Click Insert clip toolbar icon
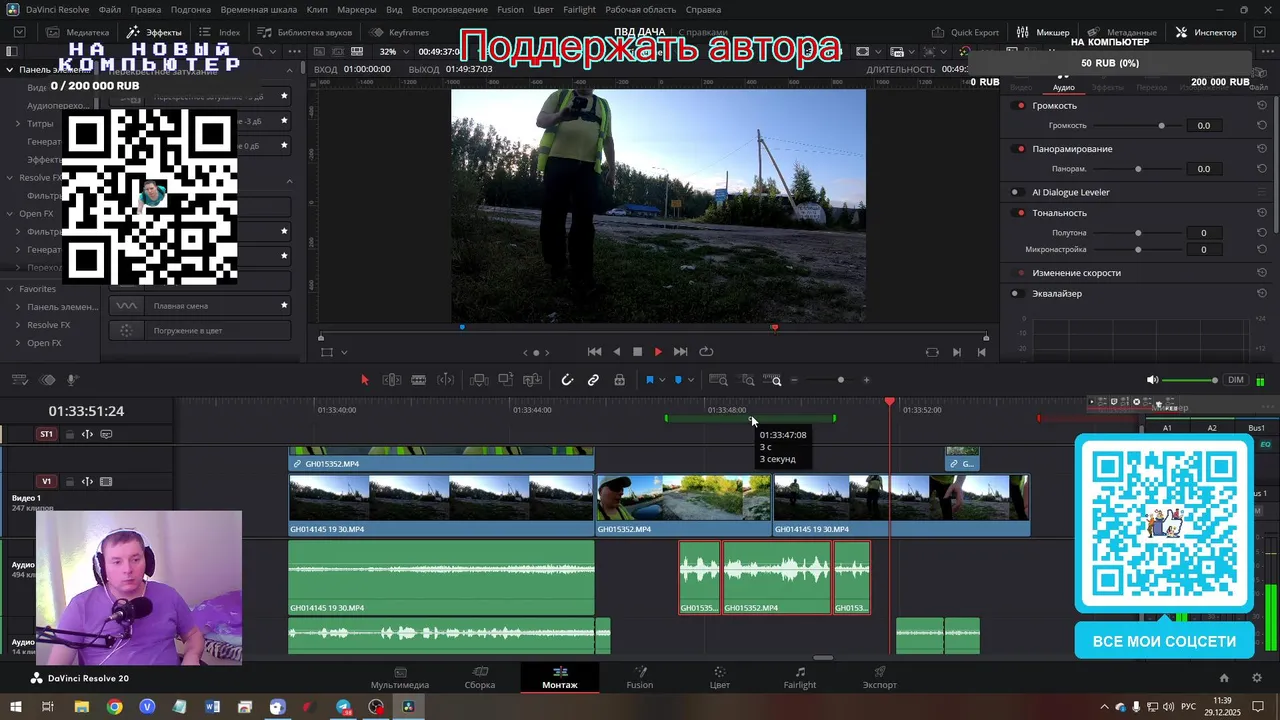This screenshot has width=1280, height=720. [479, 380]
